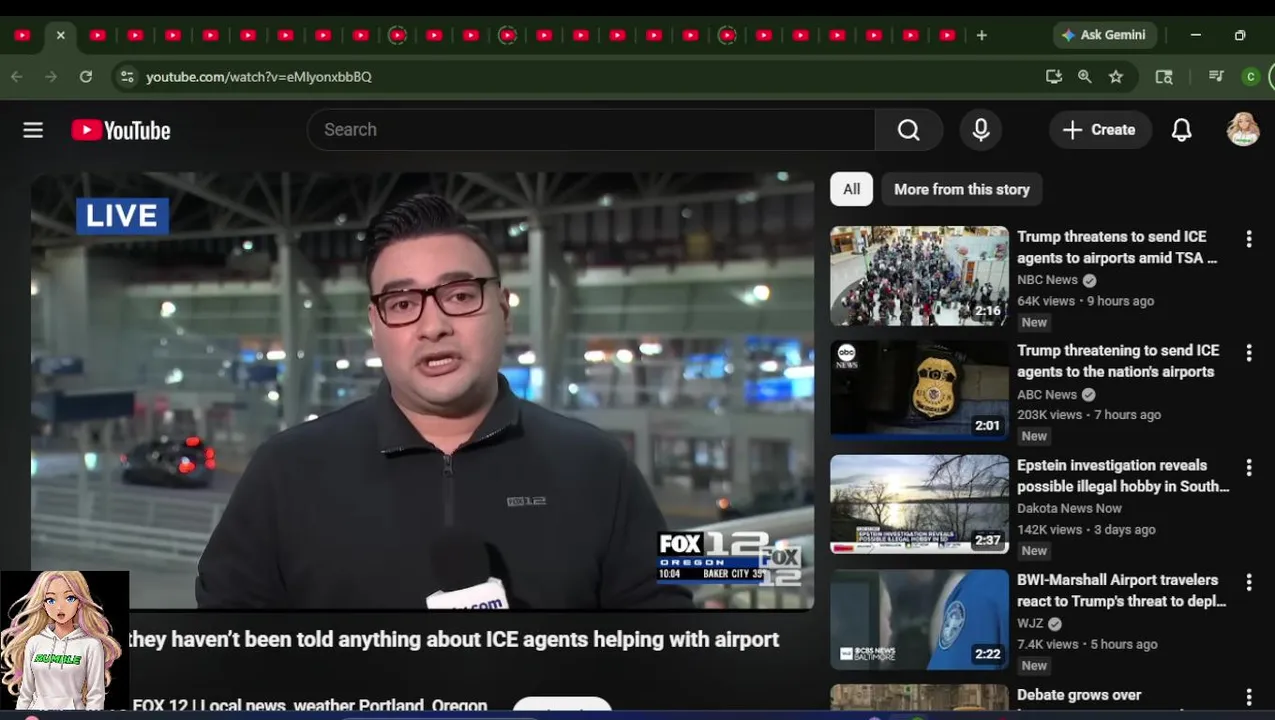Open 'Debate grows over' video title
Image resolution: width=1275 pixels, height=720 pixels.
tap(1079, 695)
